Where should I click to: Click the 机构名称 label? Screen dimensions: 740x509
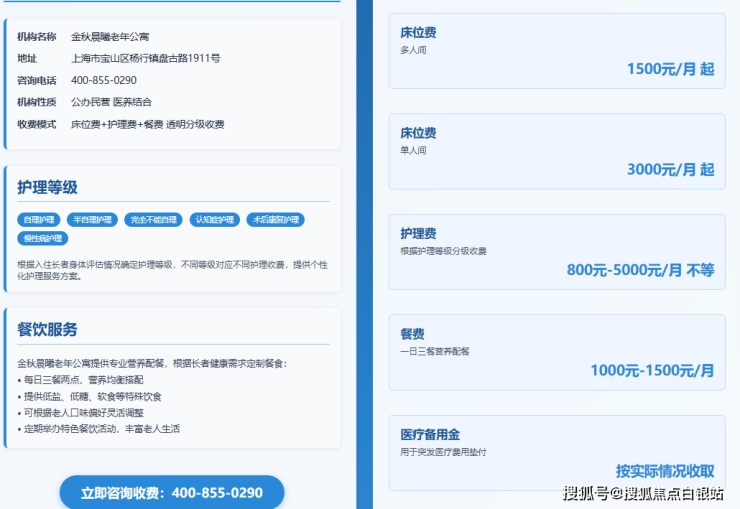click(36, 37)
